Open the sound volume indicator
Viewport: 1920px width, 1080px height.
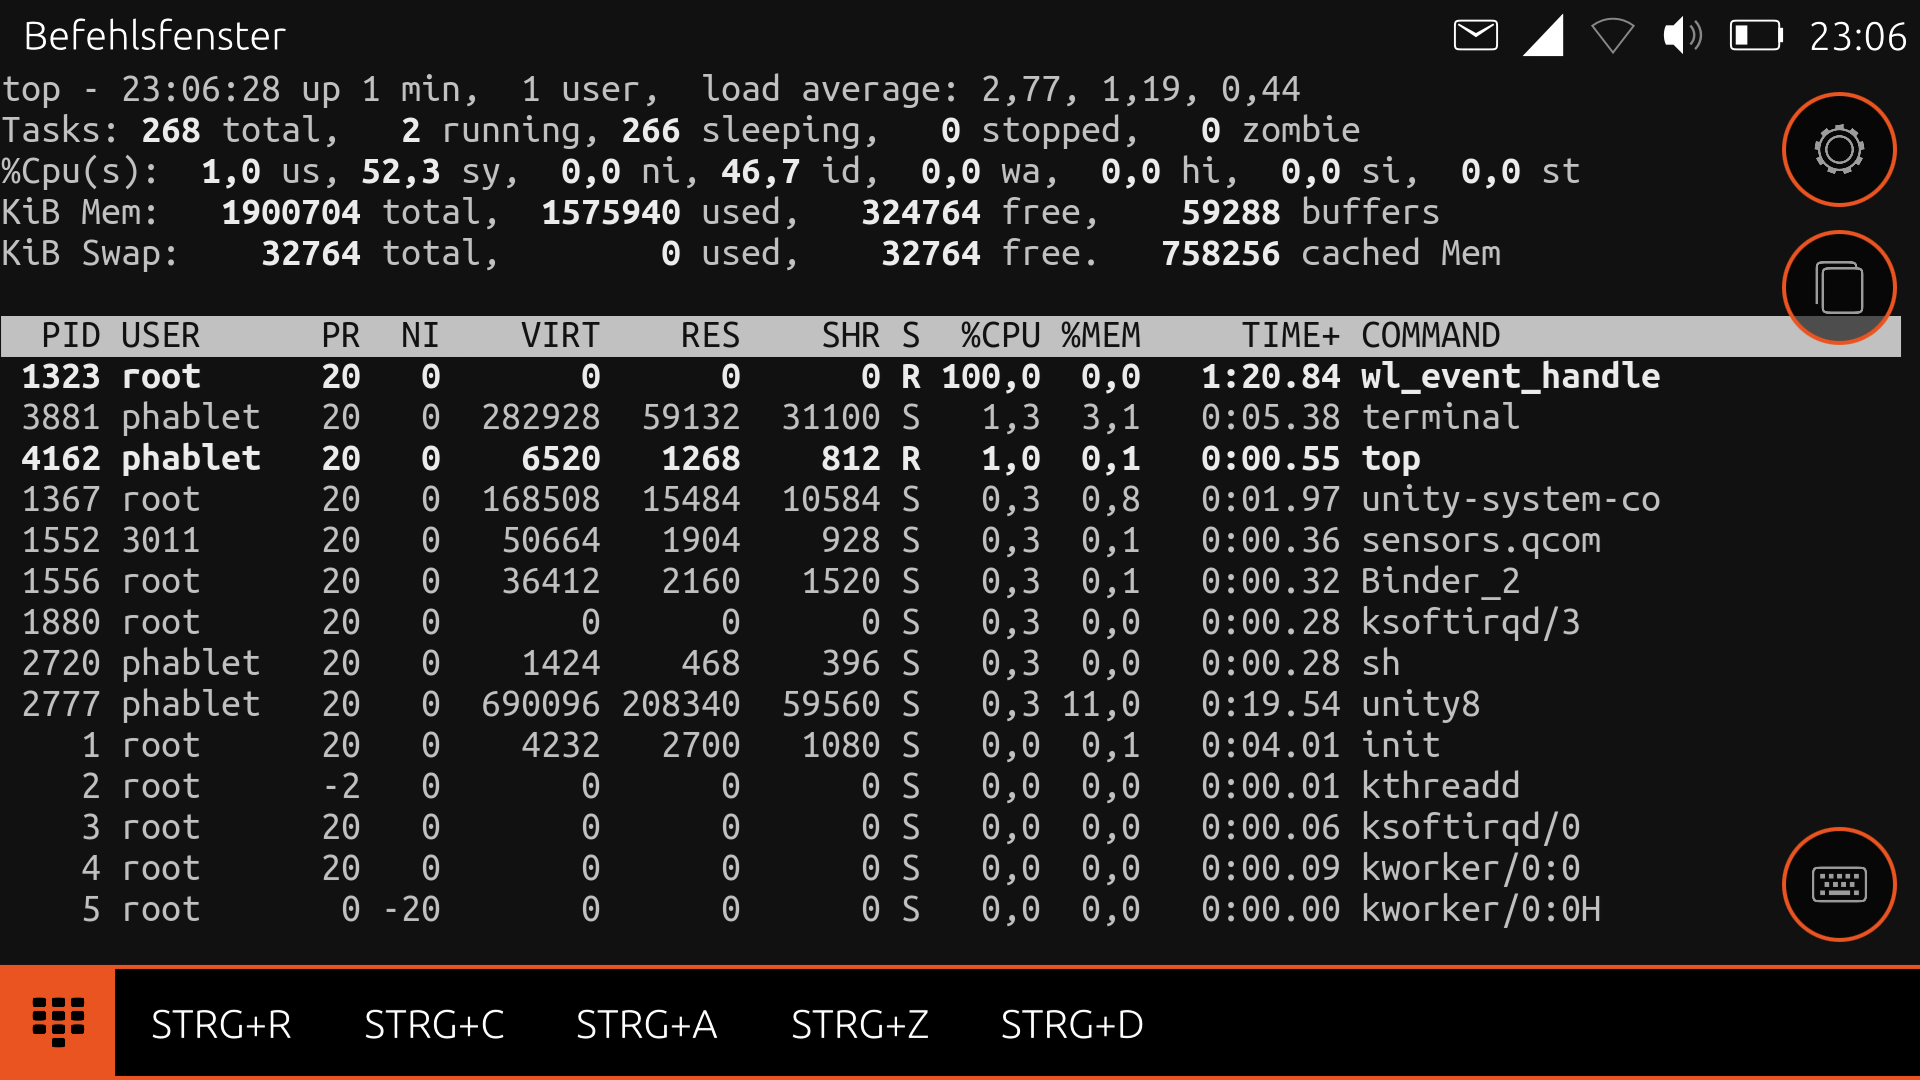point(1682,36)
